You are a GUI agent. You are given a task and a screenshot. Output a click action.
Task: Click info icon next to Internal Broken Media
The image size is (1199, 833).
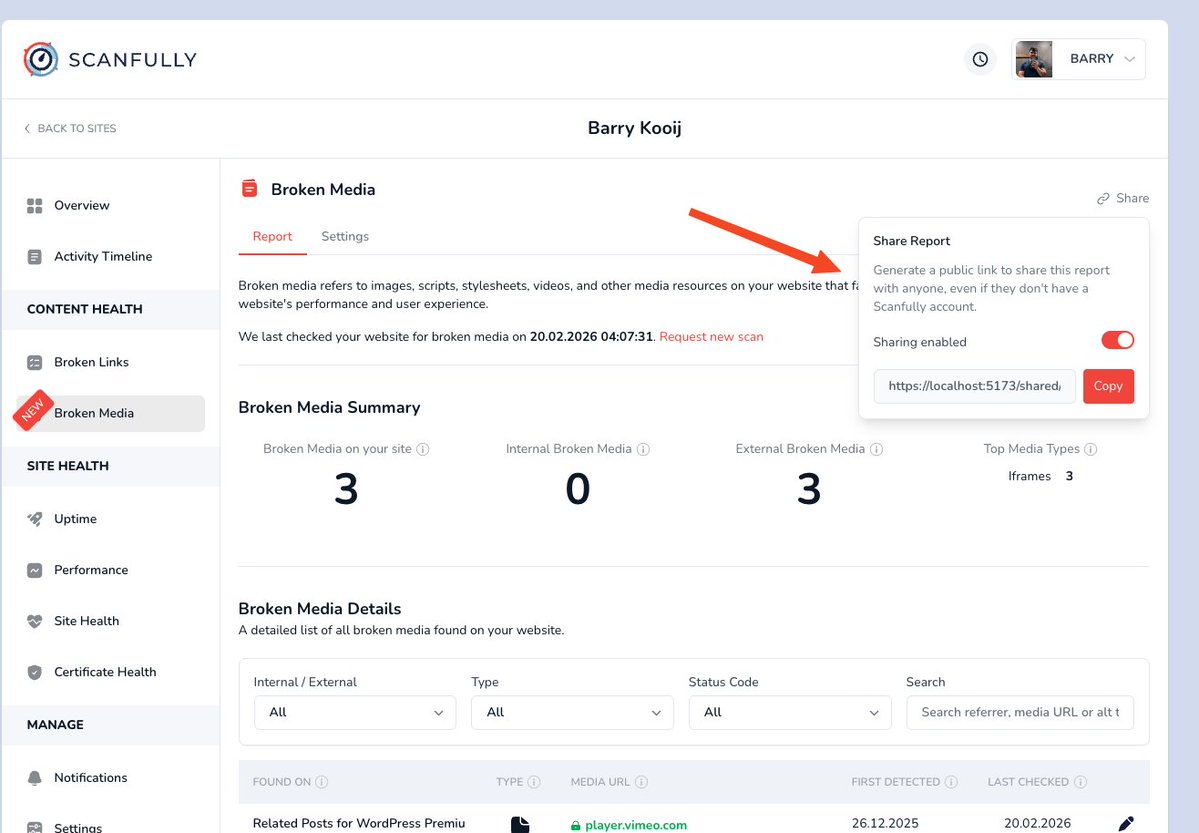click(643, 449)
